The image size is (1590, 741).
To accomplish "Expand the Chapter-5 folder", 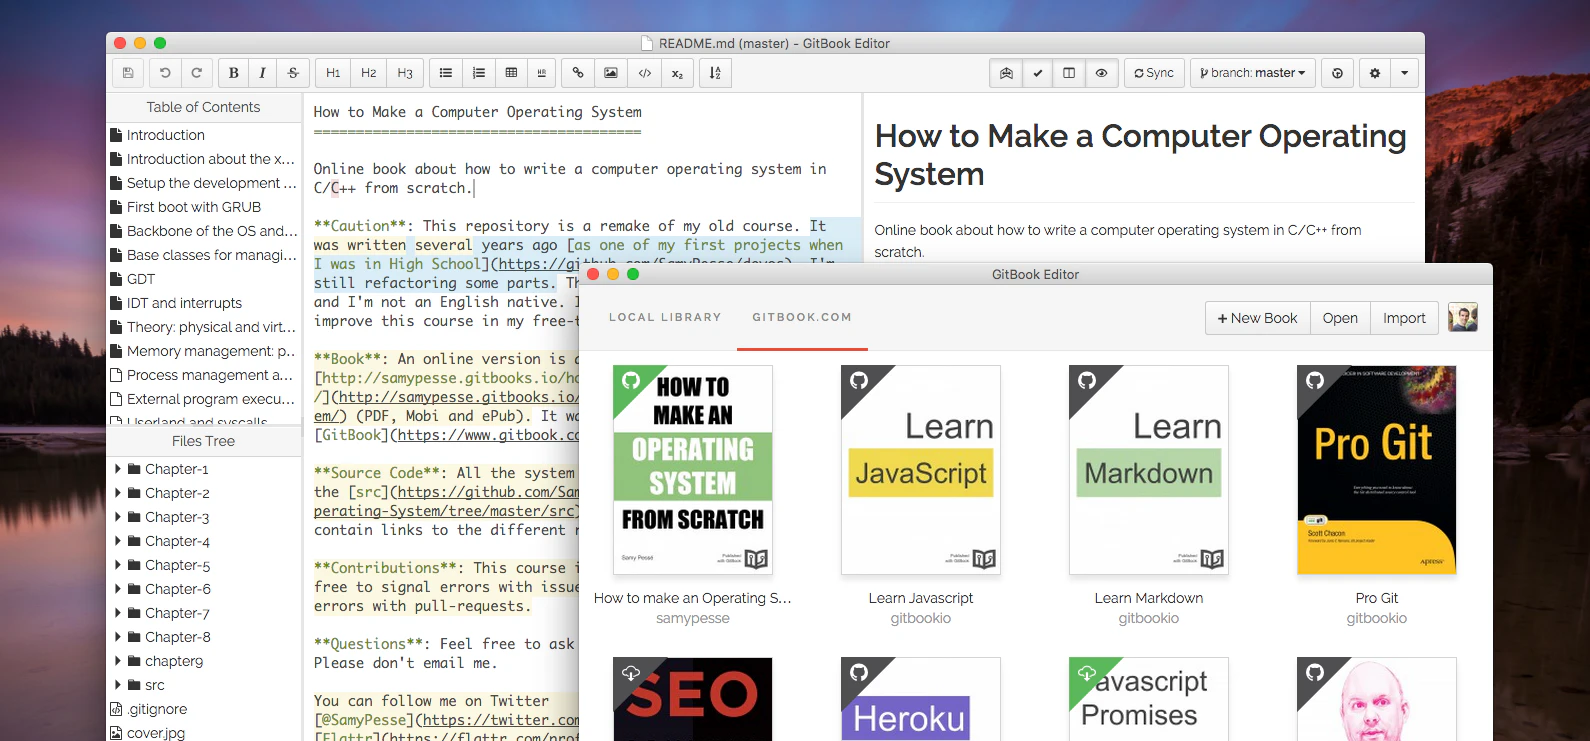I will pyautogui.click(x=118, y=565).
